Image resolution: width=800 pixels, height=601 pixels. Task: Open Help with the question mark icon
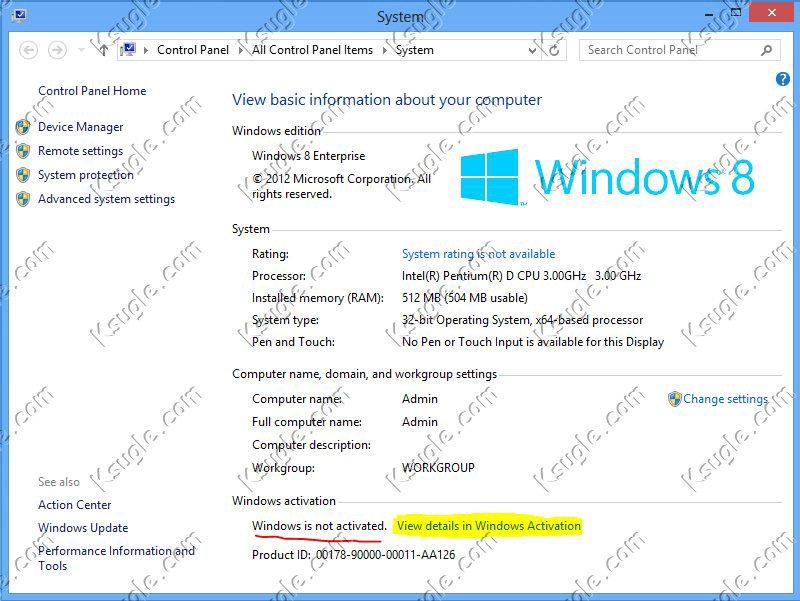(783, 79)
